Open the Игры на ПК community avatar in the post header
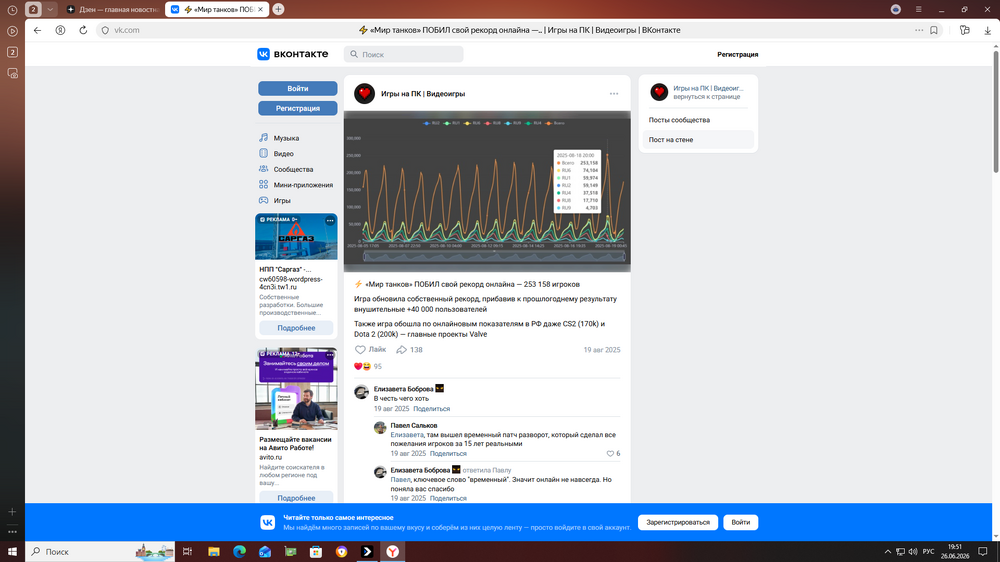 click(x=364, y=94)
